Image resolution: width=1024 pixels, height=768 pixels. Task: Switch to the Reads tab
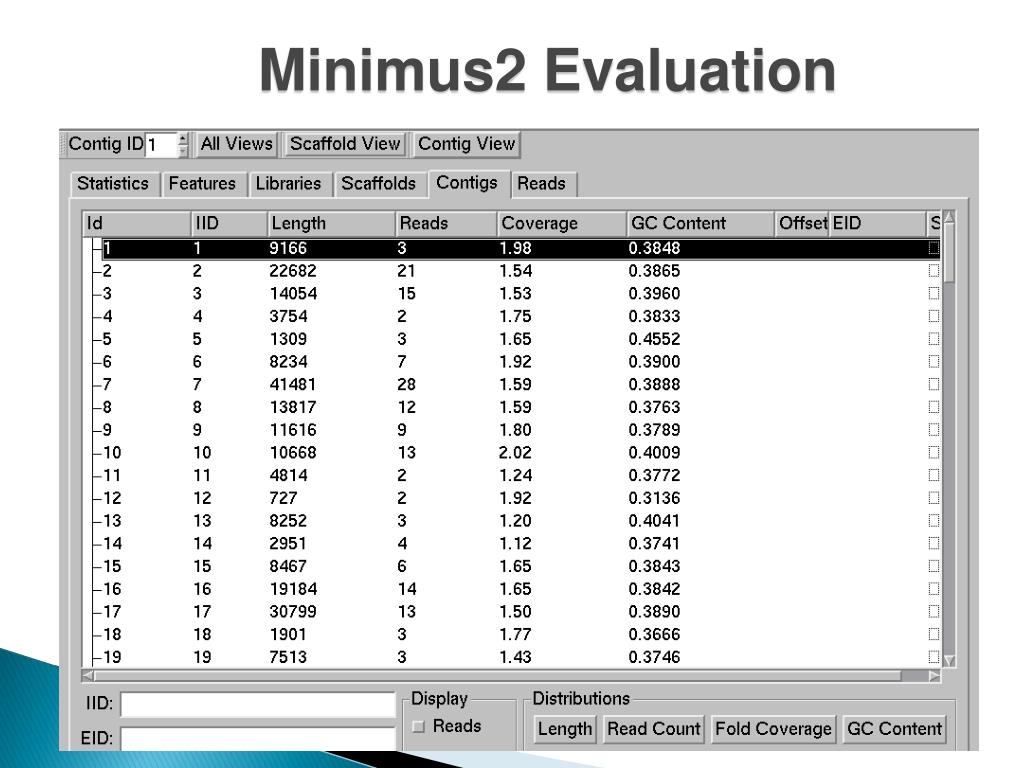541,184
